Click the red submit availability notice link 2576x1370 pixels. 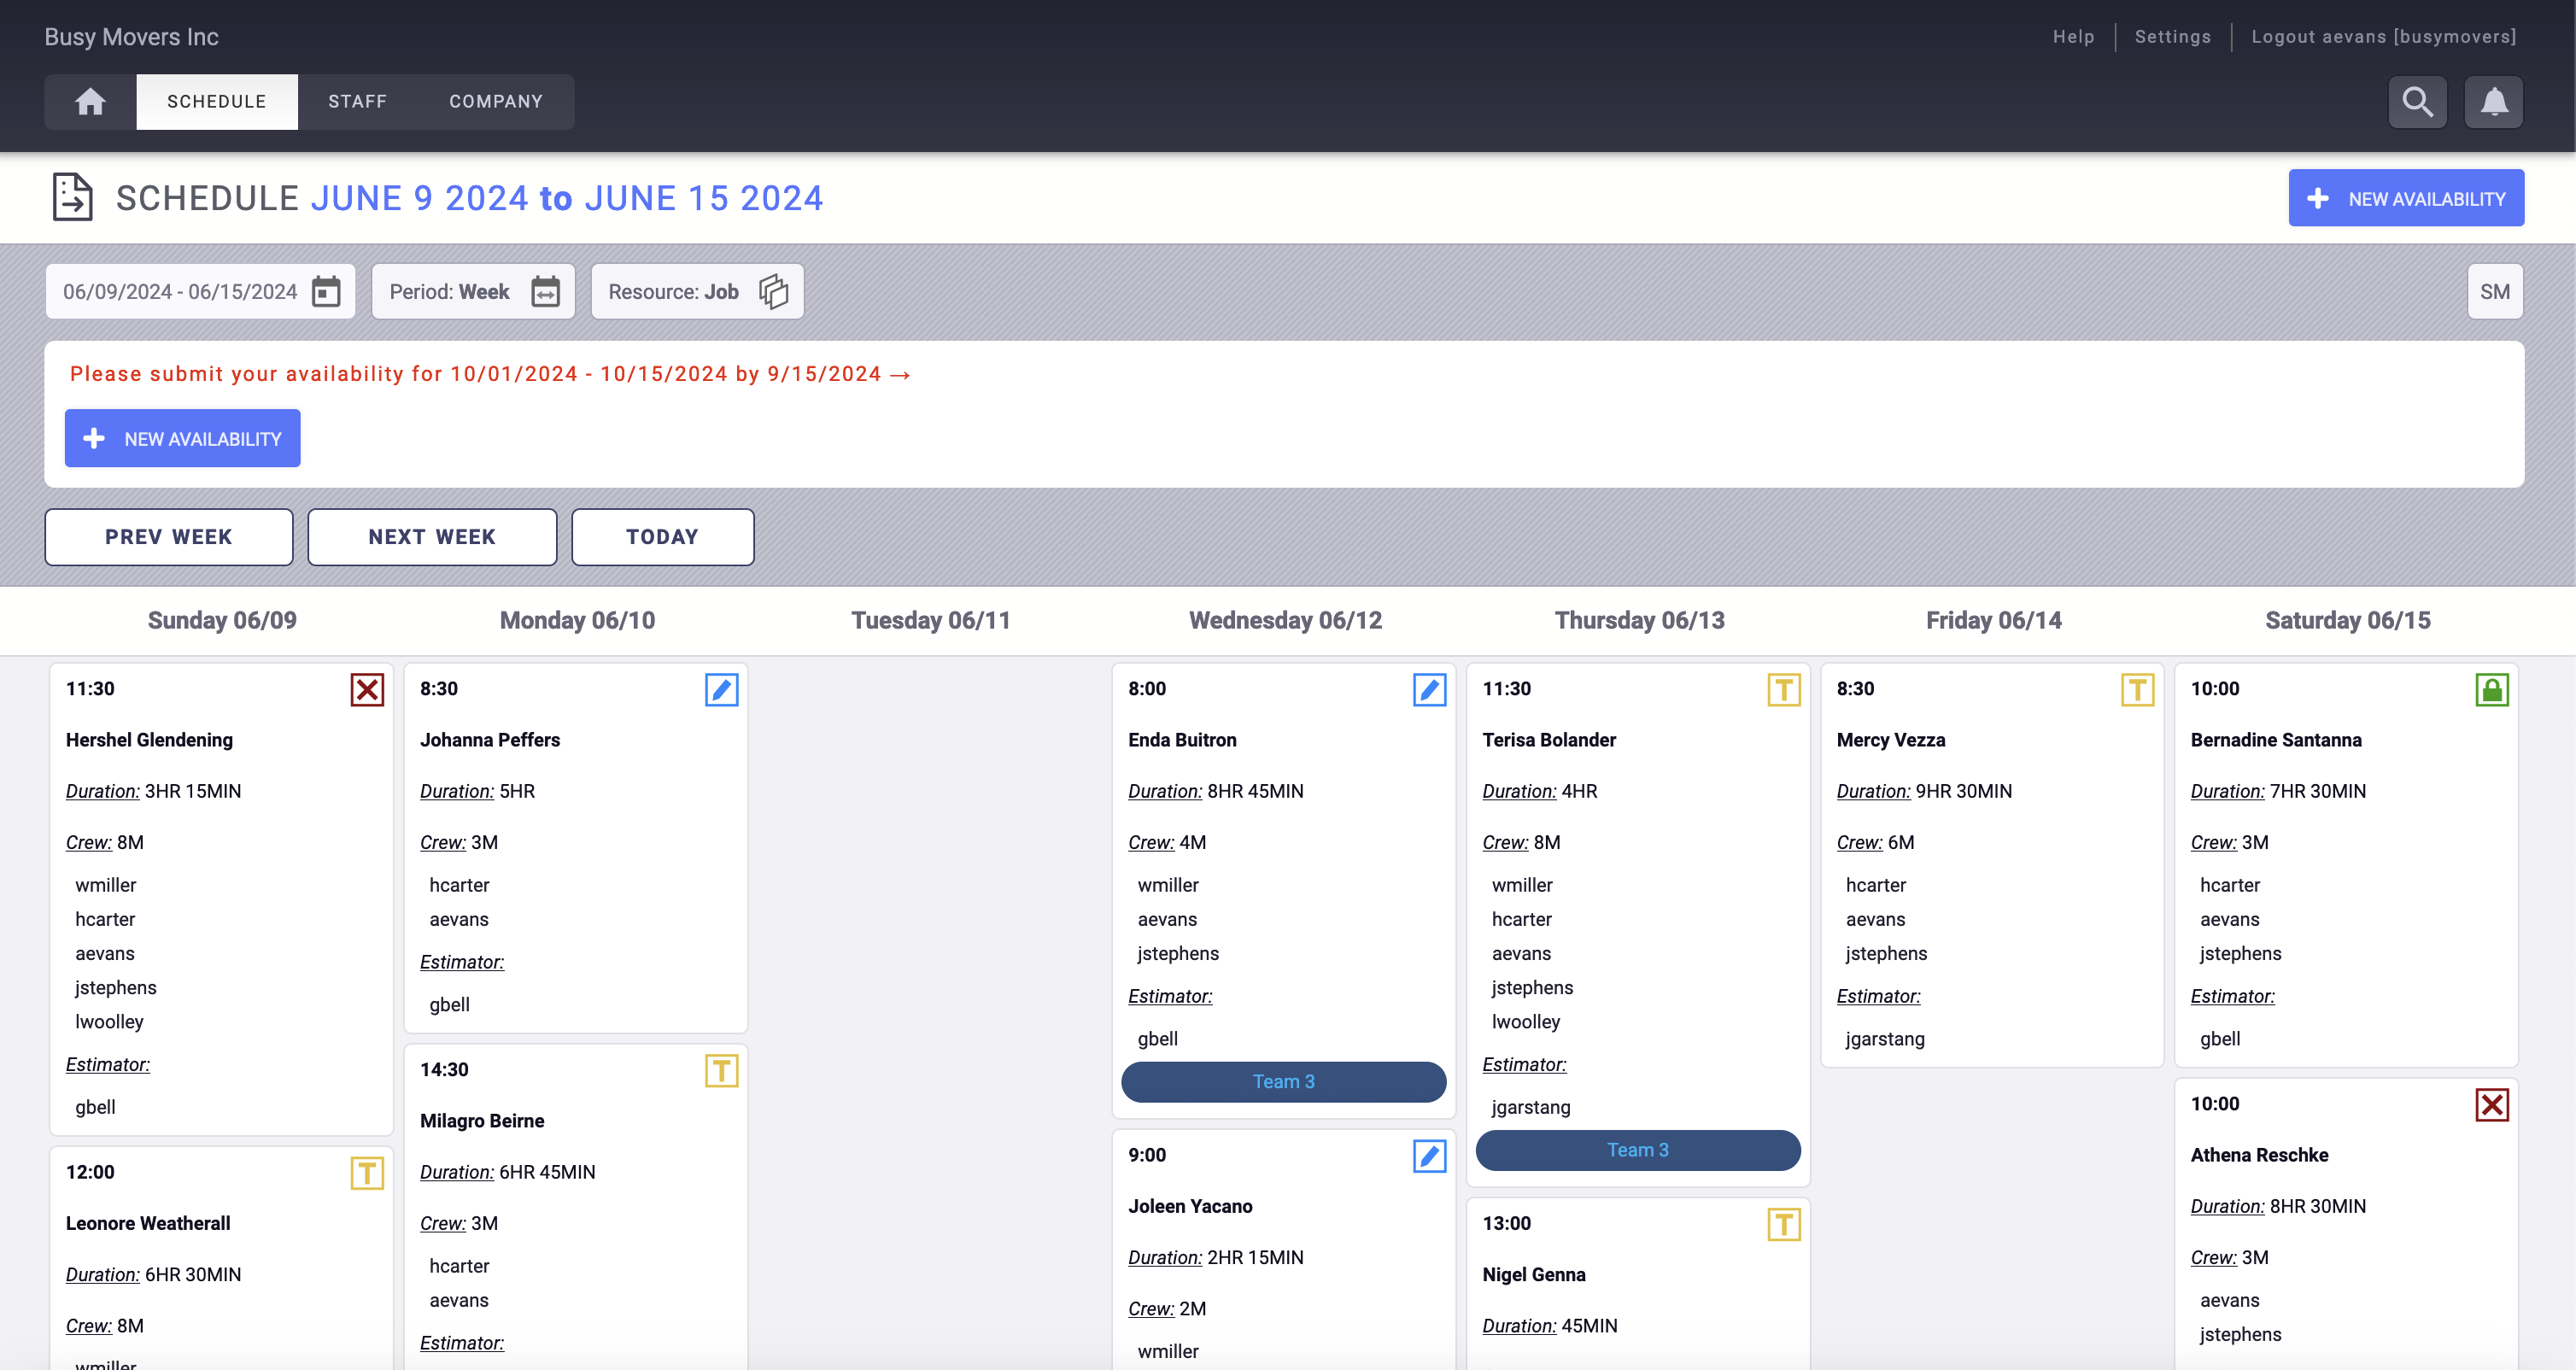pos(490,373)
